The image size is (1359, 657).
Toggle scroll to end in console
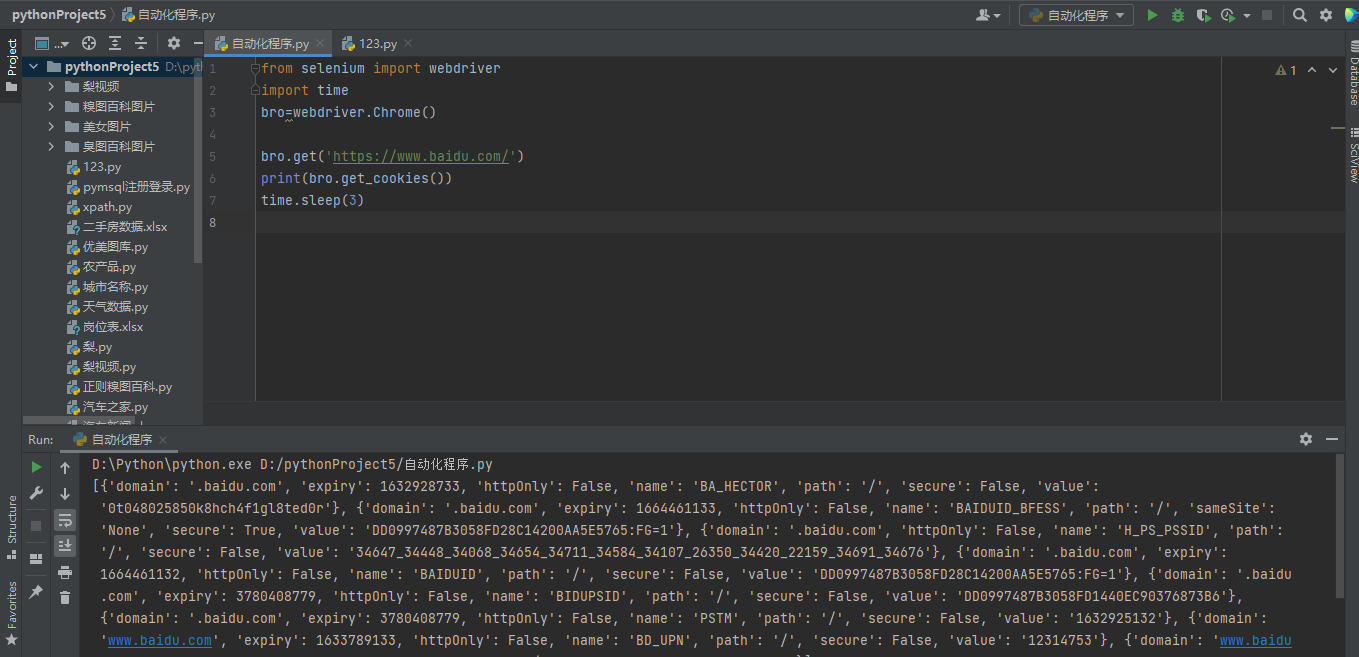click(65, 545)
